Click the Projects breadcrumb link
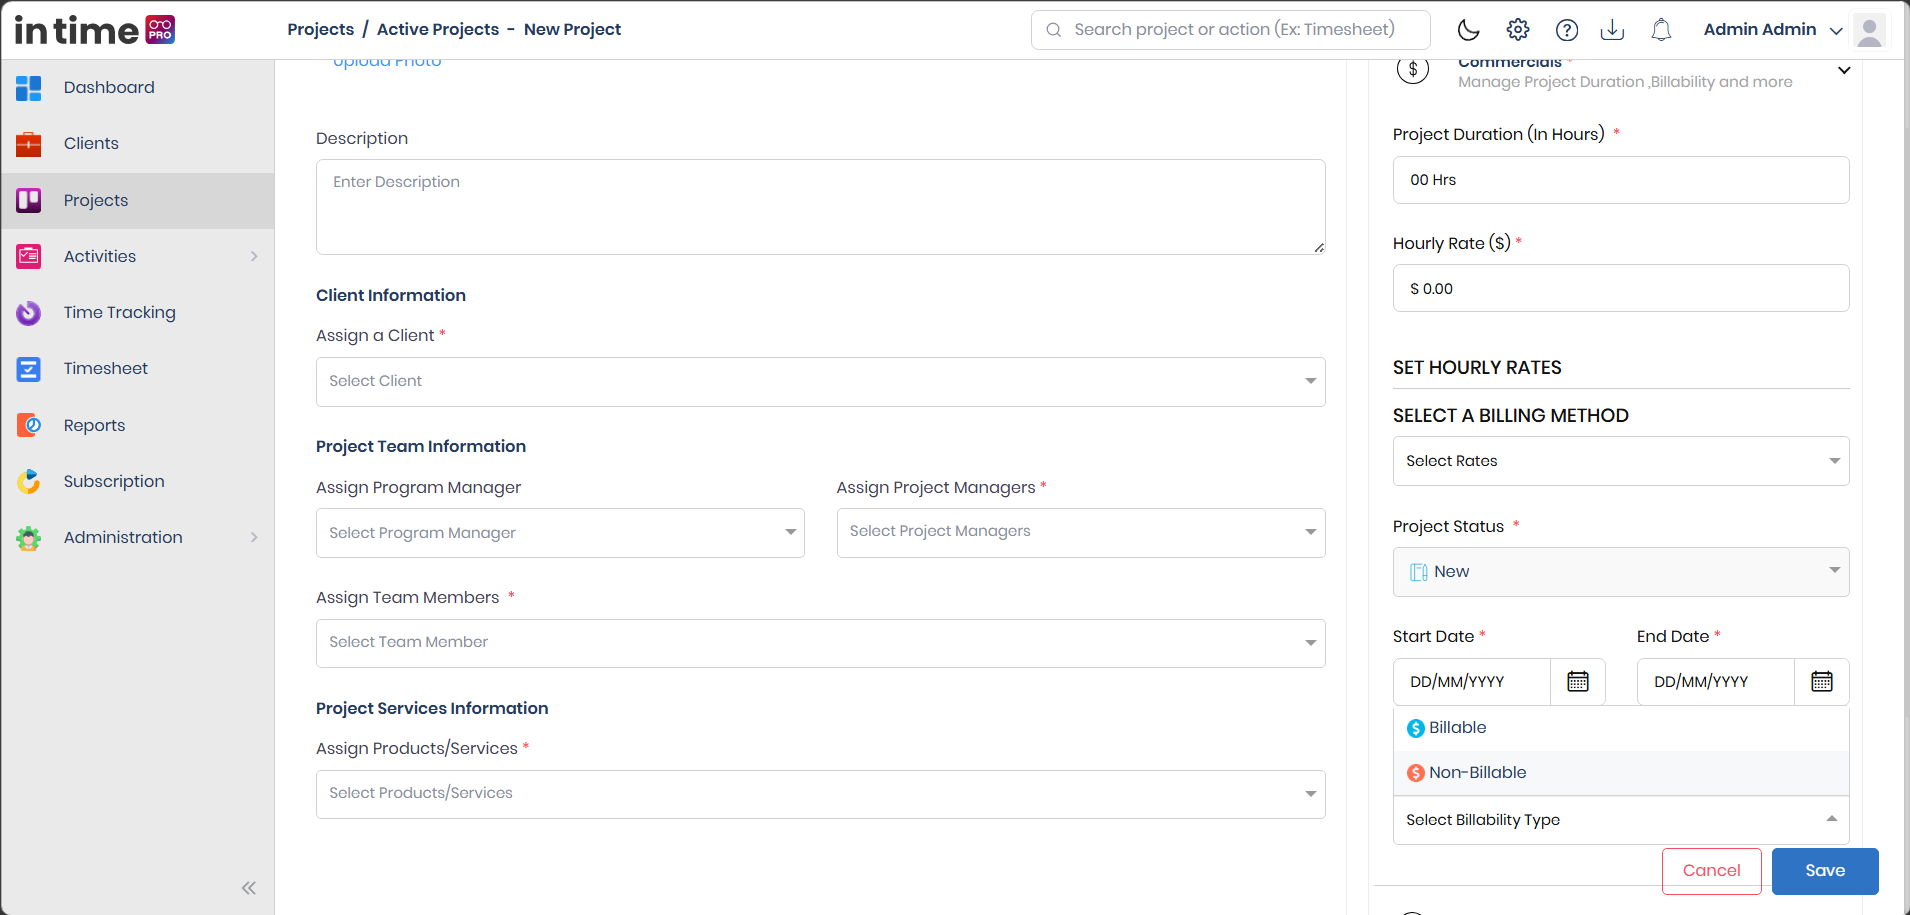 point(320,30)
